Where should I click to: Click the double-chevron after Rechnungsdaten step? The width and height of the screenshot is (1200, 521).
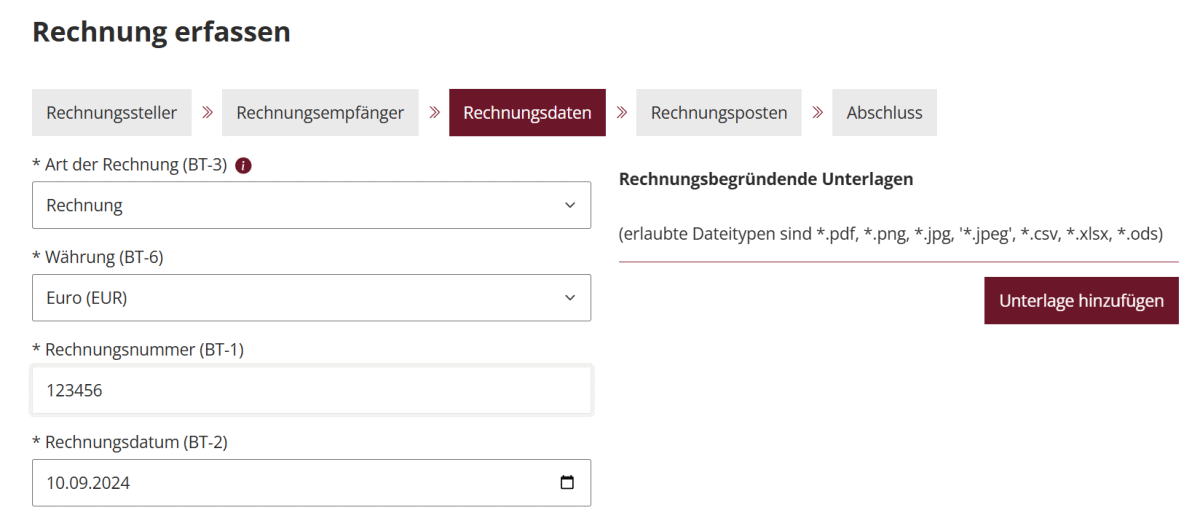click(x=621, y=112)
